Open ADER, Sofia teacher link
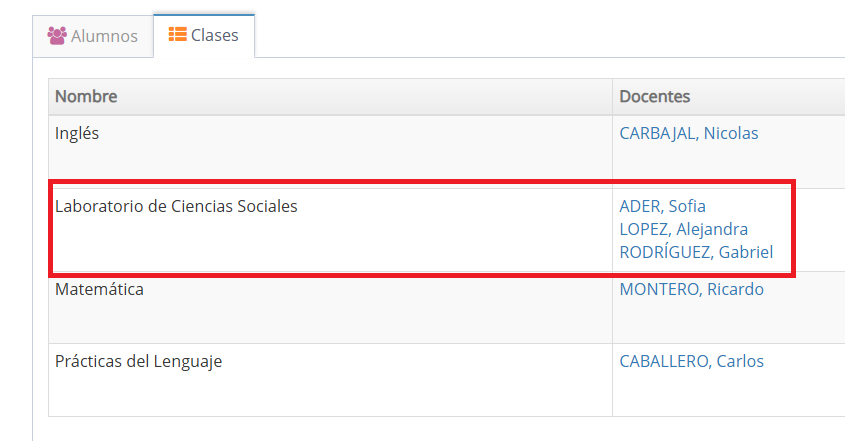Screen dimensions: 845x441 [663, 206]
